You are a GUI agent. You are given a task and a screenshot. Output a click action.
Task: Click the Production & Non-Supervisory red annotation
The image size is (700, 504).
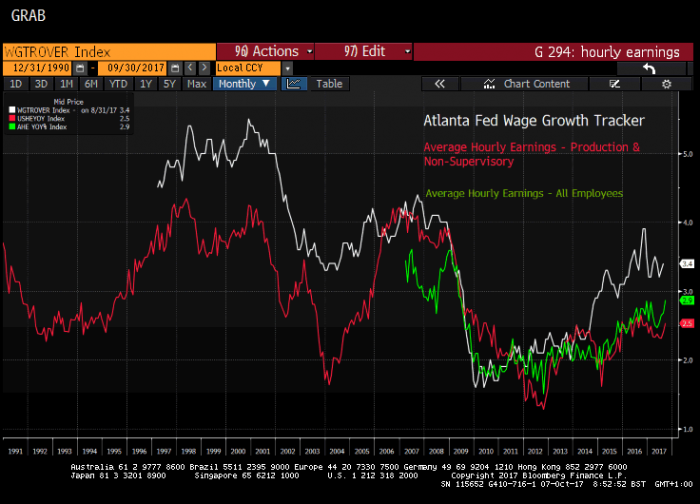[531, 154]
